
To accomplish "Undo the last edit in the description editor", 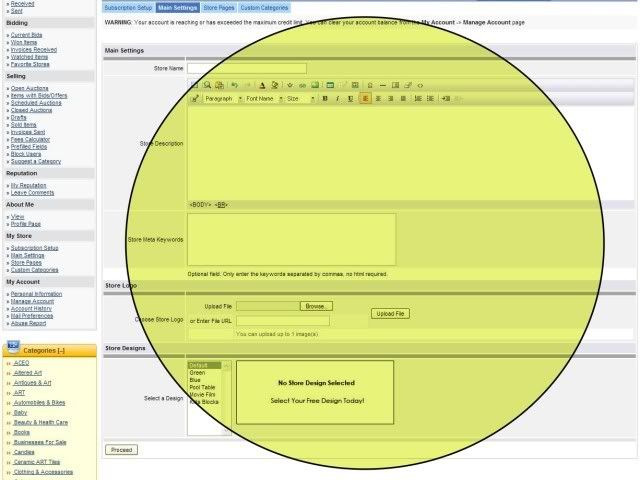I will point(235,85).
